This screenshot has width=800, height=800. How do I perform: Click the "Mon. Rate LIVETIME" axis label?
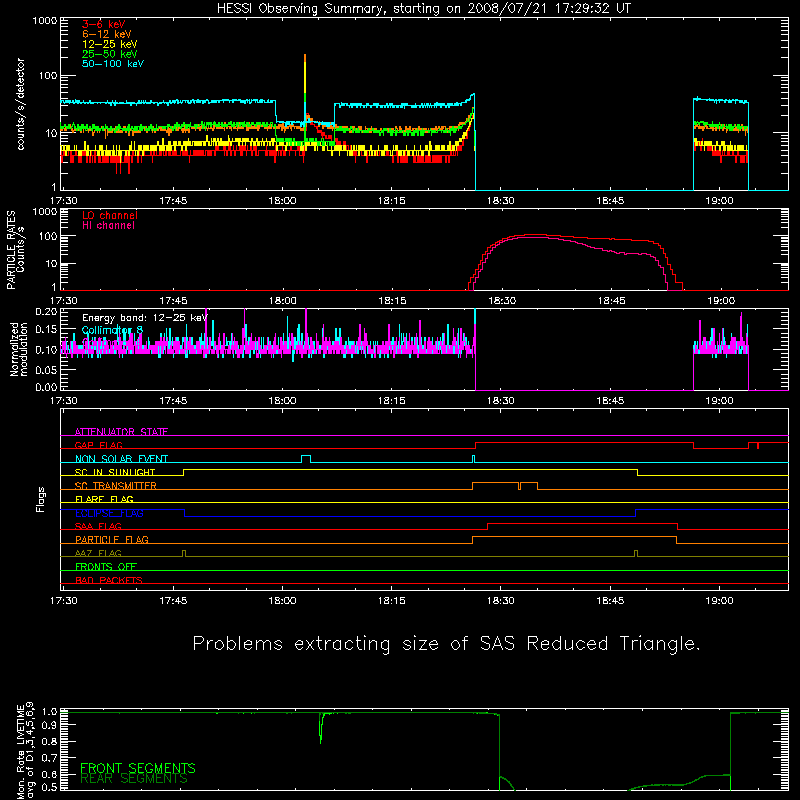click(21, 751)
